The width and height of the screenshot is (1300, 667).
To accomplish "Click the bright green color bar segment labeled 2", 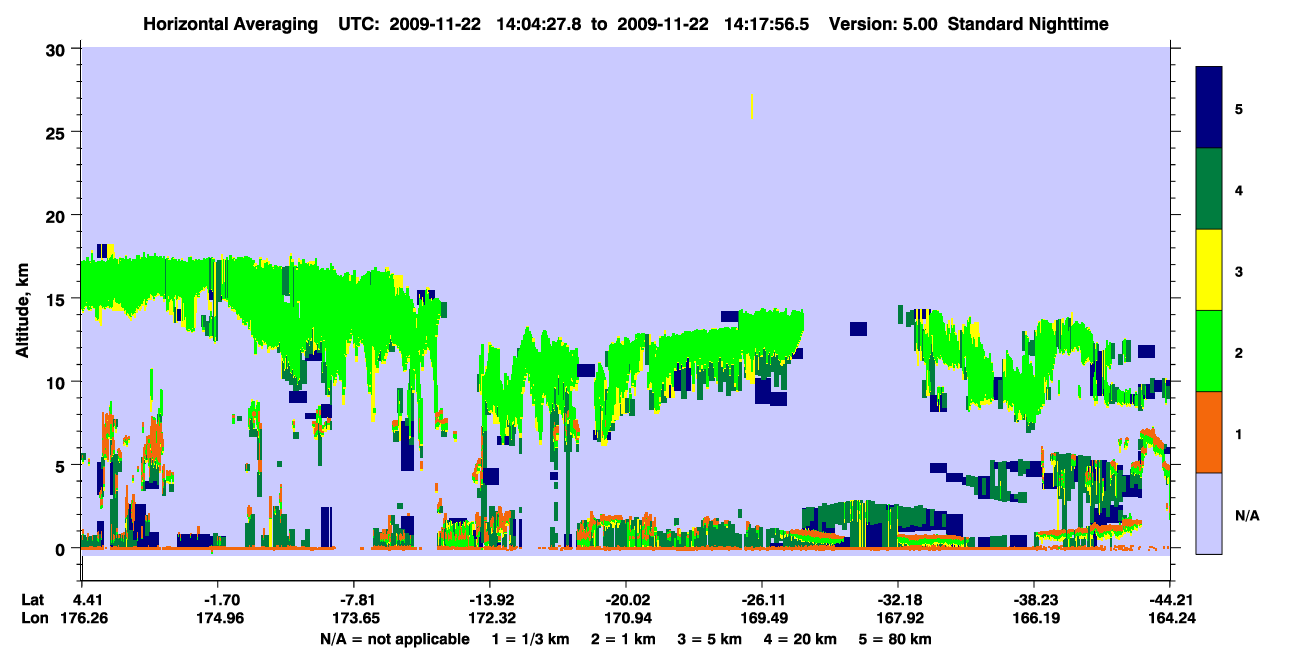I will (x=1209, y=351).
